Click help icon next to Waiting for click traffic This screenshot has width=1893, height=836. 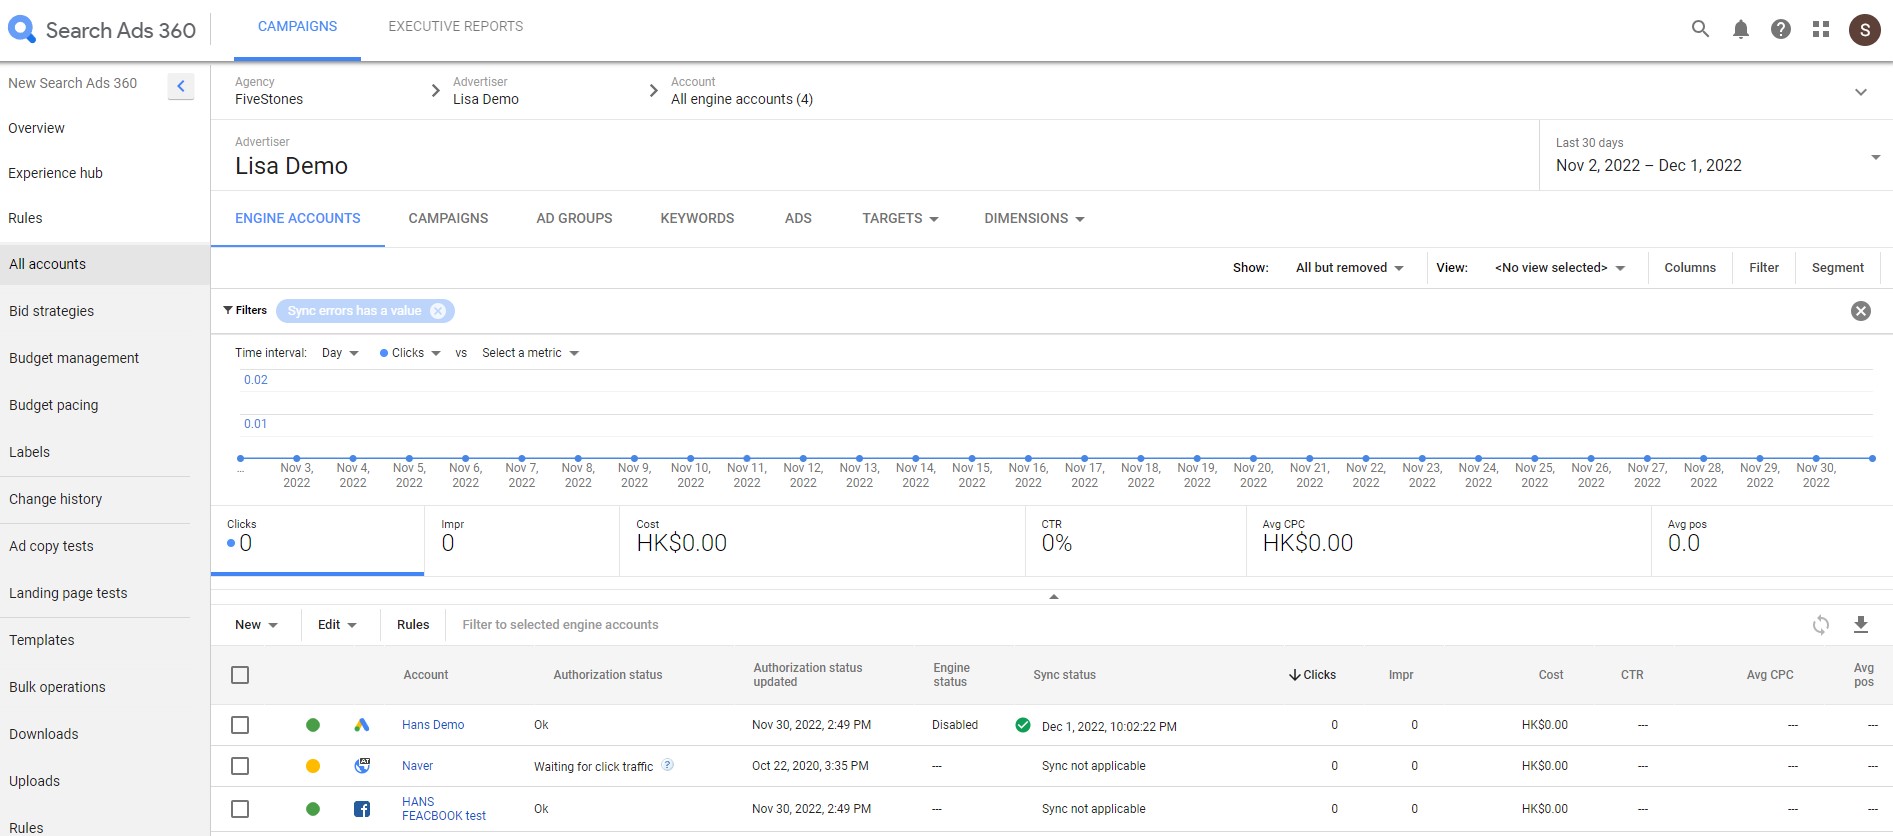(668, 765)
